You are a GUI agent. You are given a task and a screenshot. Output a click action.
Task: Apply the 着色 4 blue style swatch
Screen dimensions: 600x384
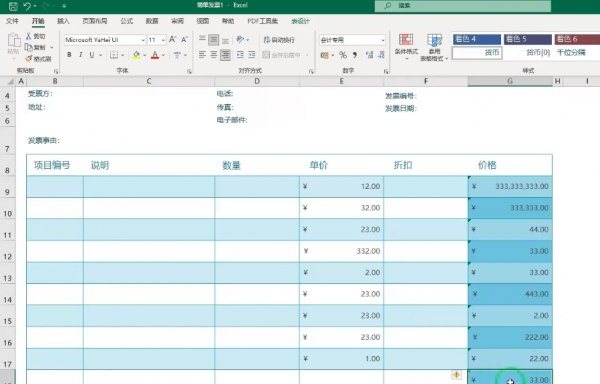477,39
